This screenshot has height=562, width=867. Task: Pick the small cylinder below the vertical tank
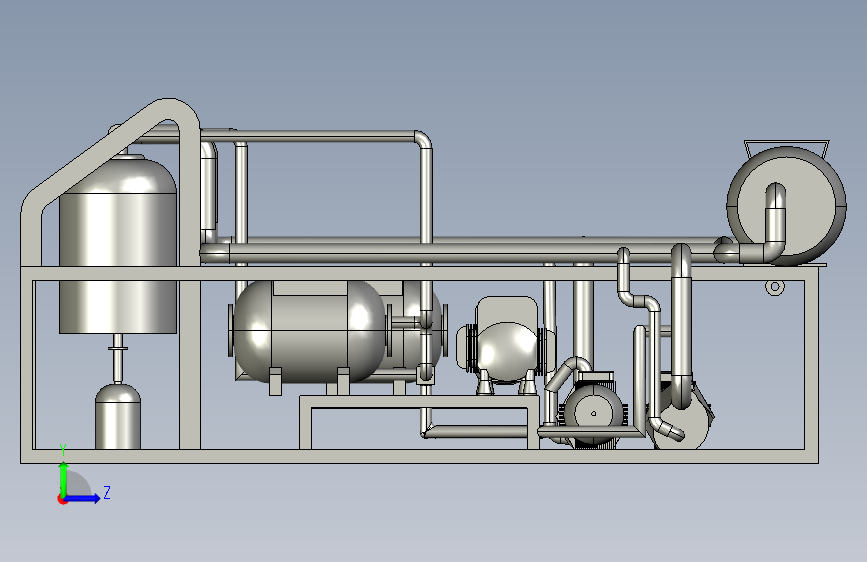click(118, 416)
